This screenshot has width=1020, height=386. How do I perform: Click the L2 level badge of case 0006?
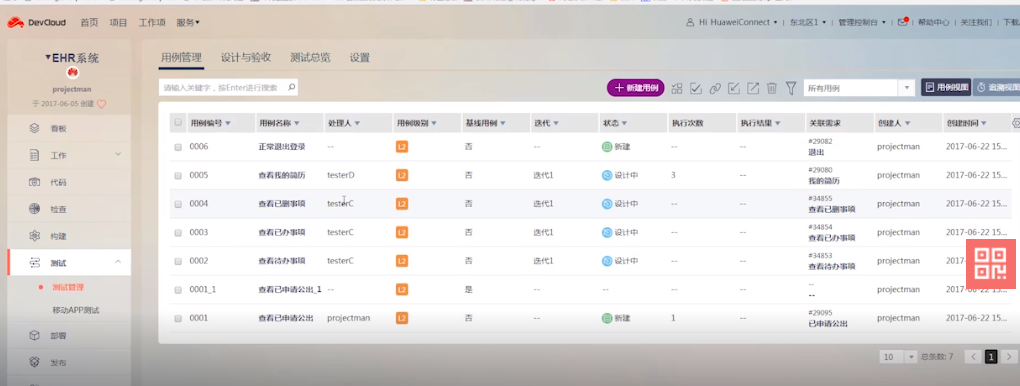coord(402,147)
